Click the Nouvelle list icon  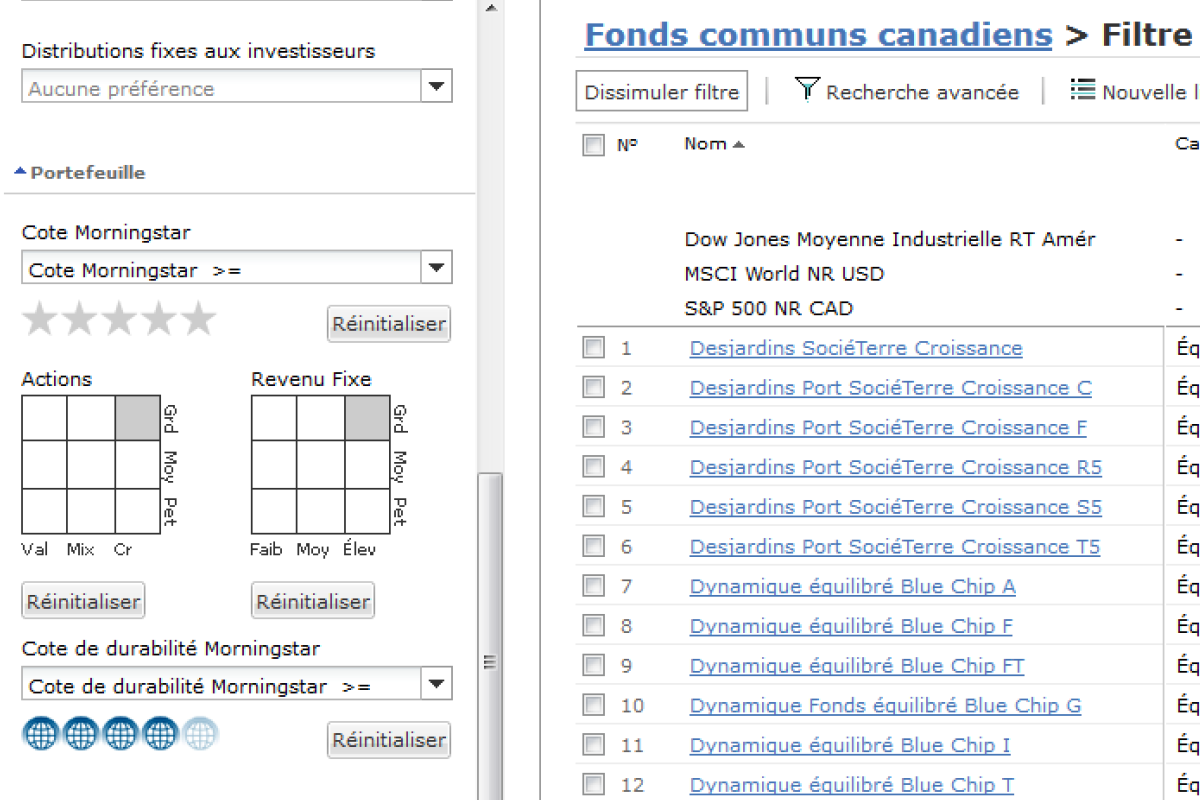coord(1082,90)
